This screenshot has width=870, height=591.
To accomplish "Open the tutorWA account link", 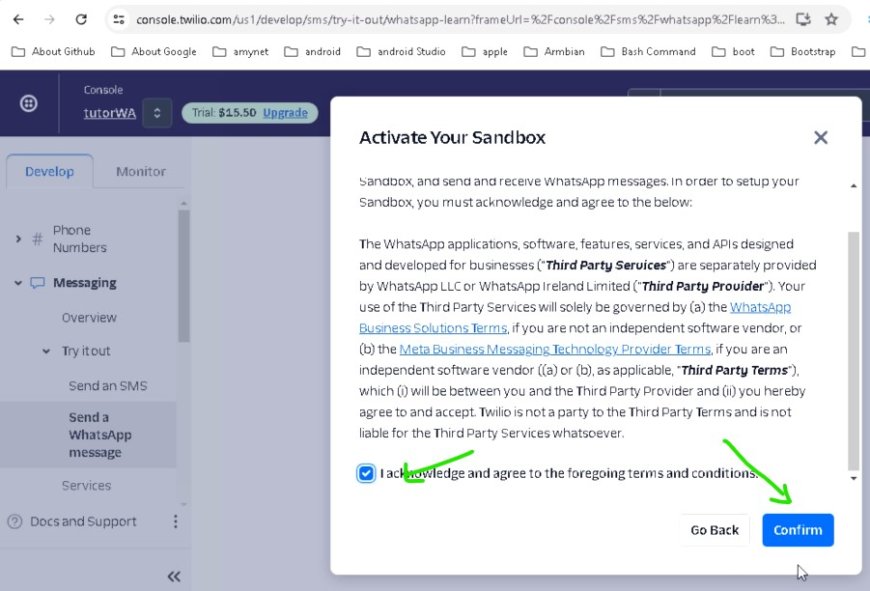I will (x=109, y=113).
